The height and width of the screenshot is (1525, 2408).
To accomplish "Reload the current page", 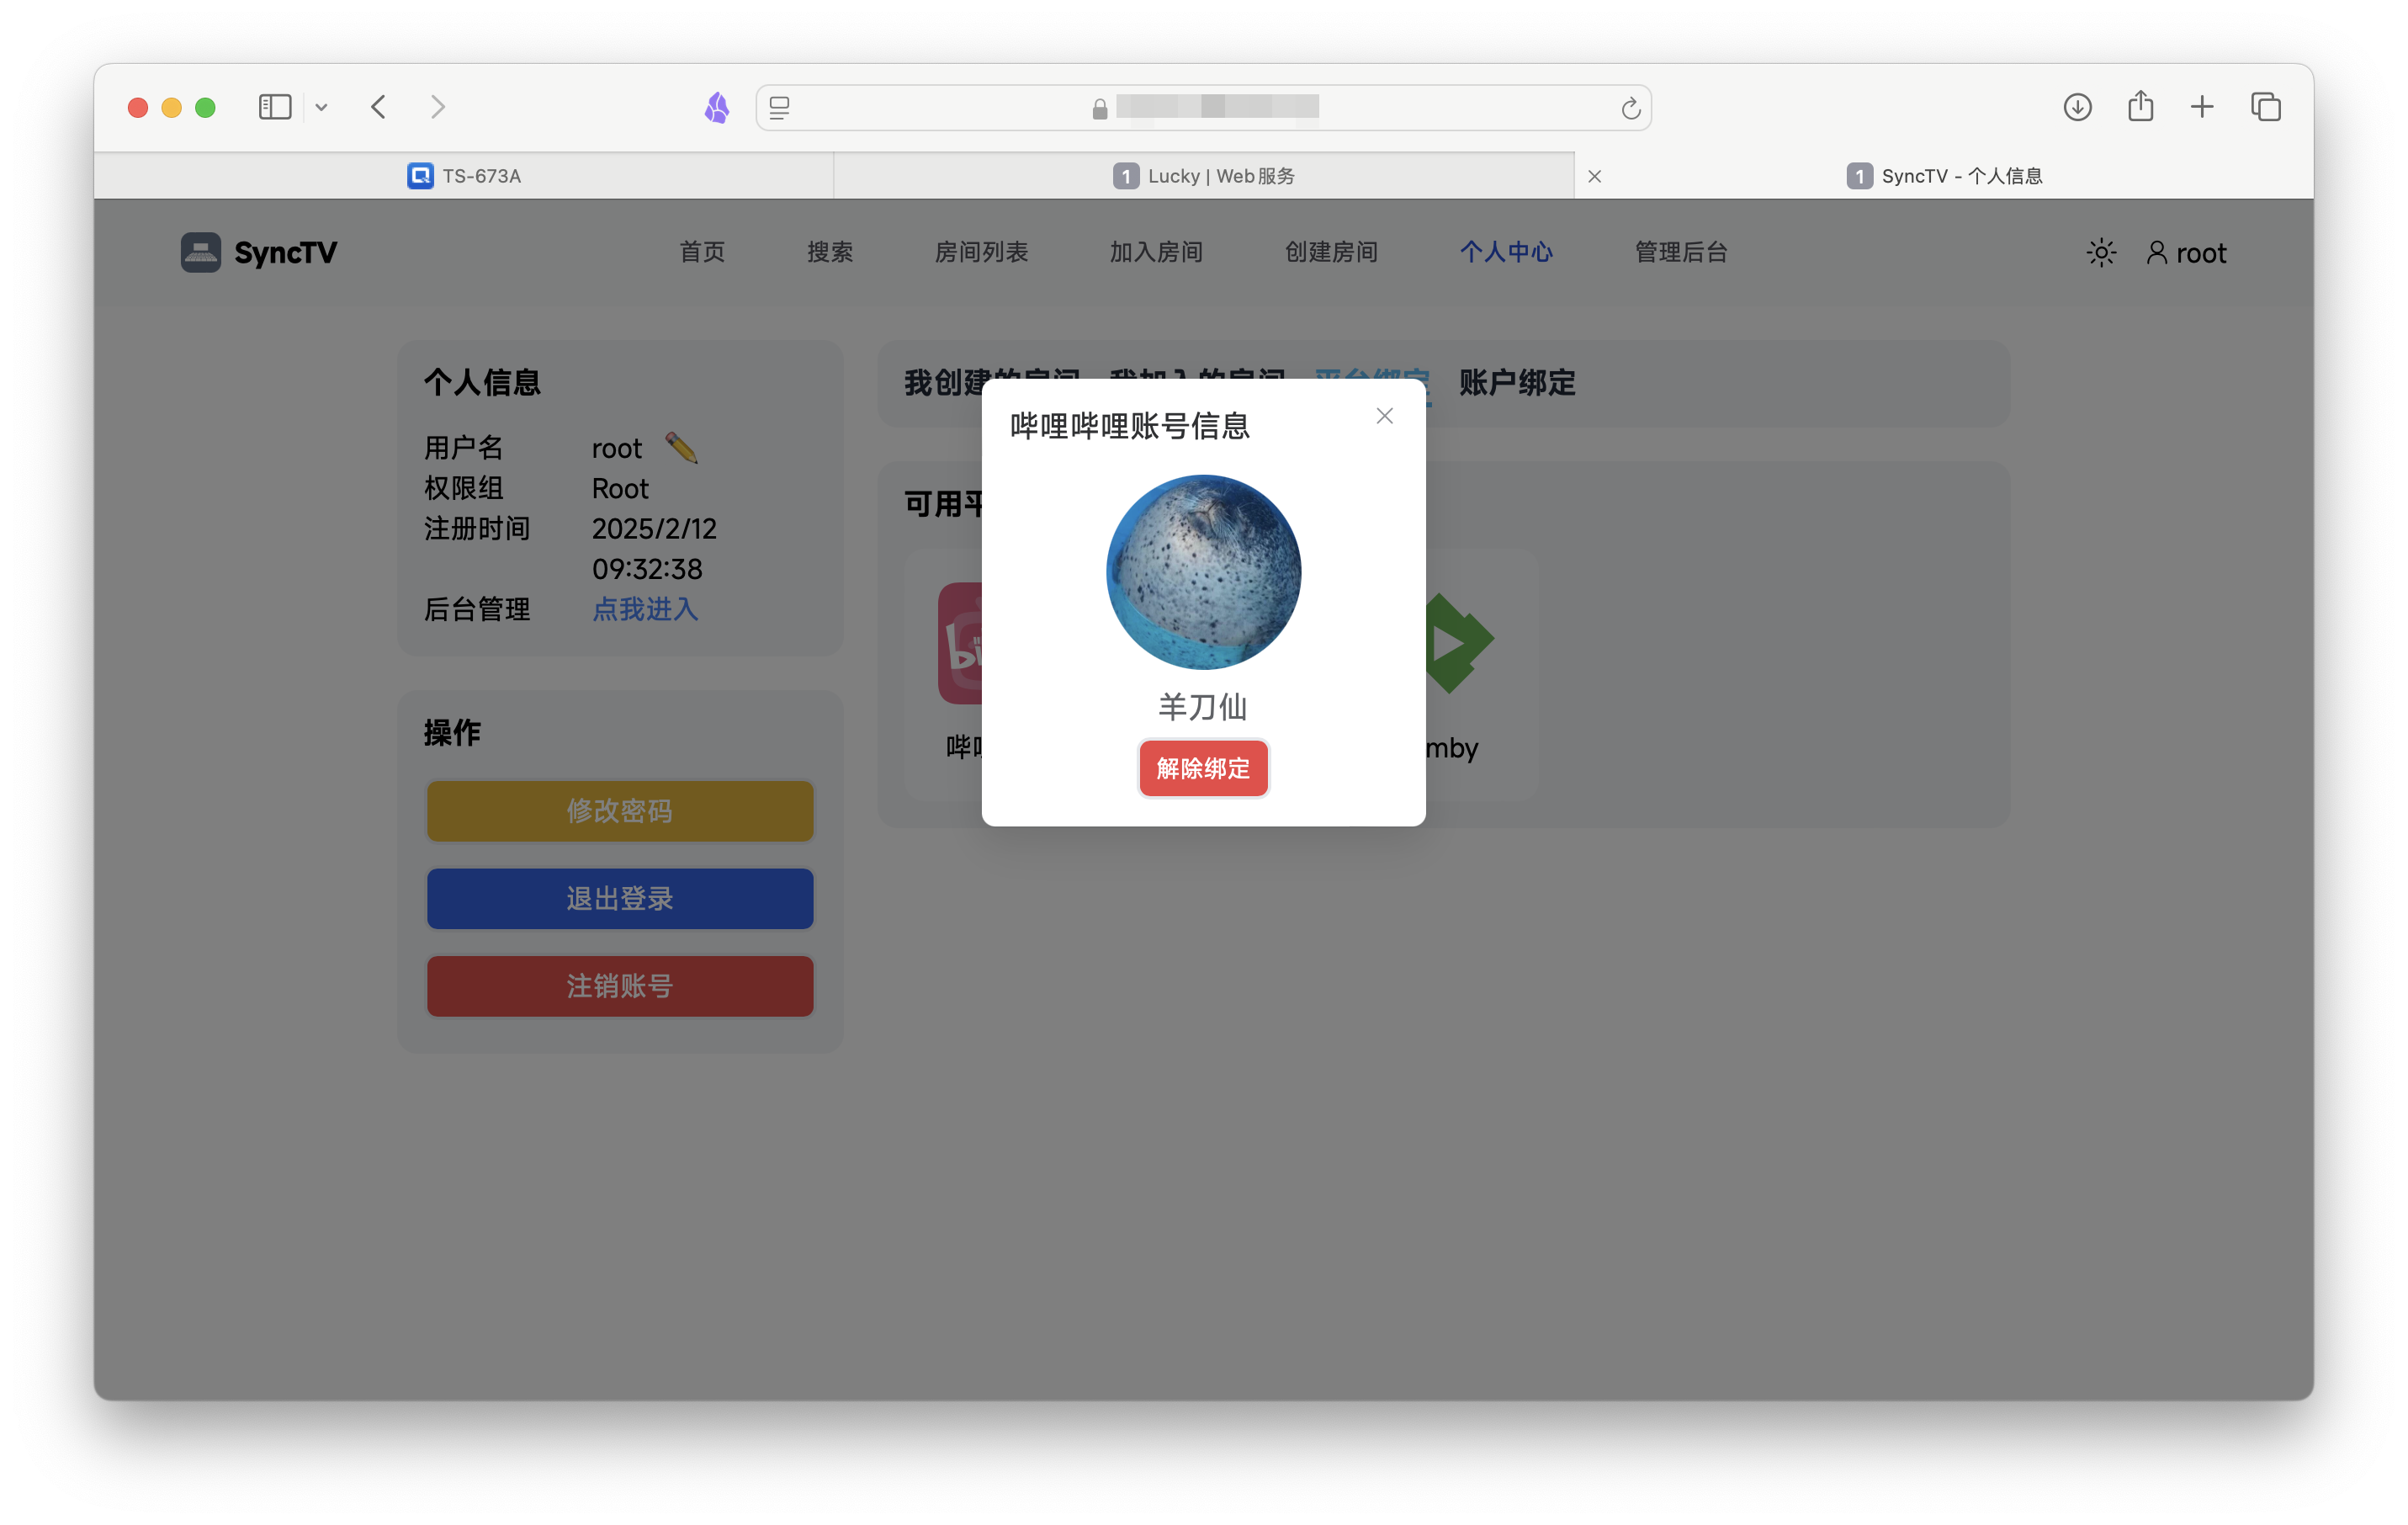I will 1630,108.
